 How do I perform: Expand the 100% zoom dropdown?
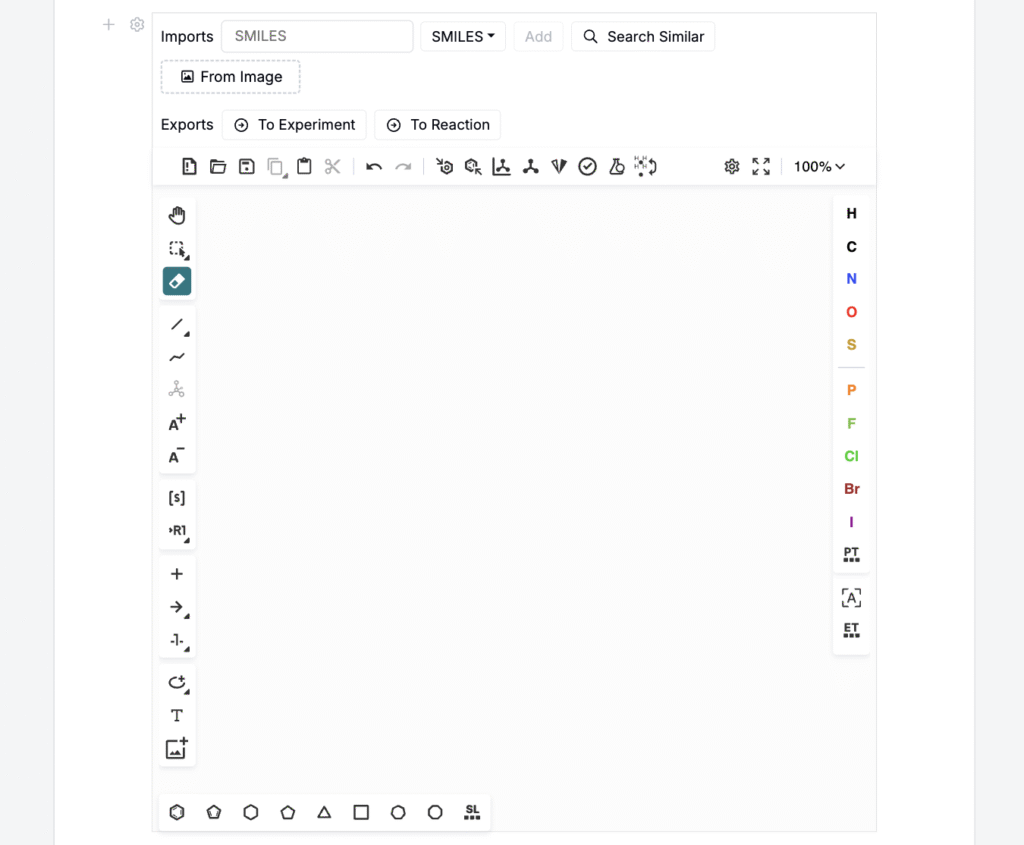(x=819, y=167)
